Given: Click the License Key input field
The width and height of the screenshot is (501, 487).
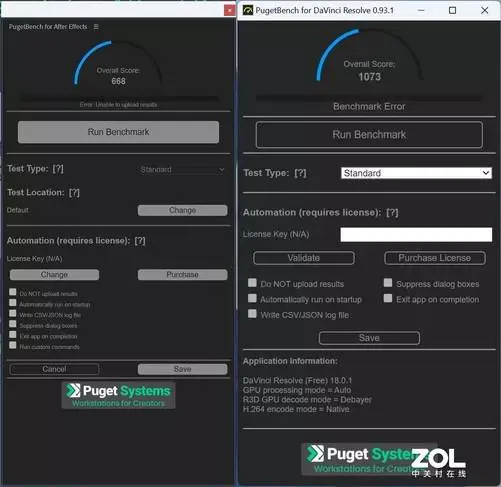Looking at the screenshot, I should (416, 234).
